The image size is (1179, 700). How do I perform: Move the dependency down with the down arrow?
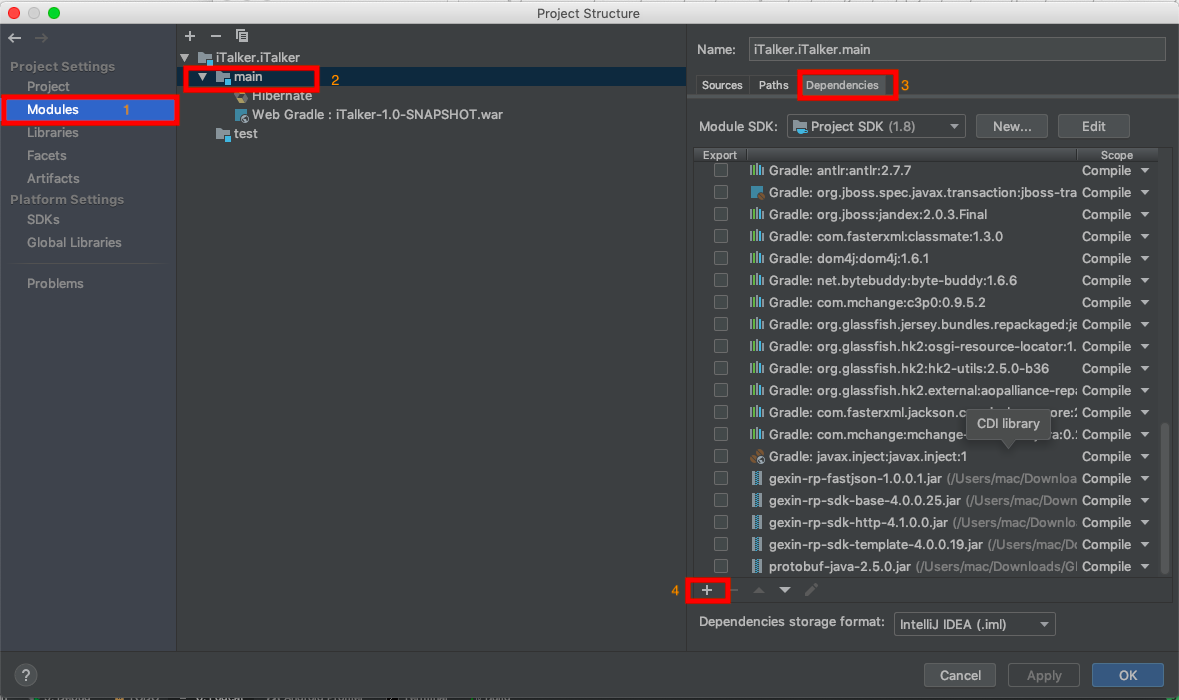click(785, 590)
